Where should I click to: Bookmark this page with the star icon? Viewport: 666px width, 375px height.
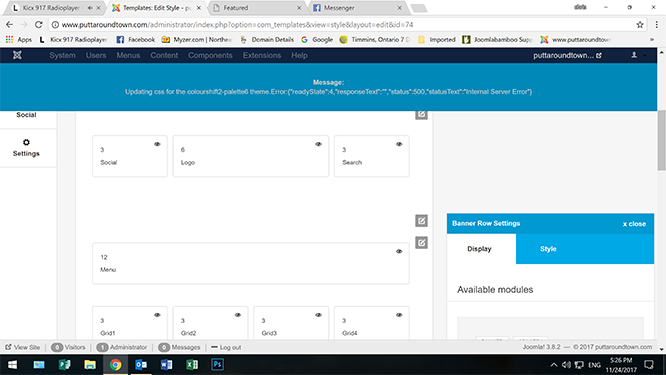click(640, 25)
